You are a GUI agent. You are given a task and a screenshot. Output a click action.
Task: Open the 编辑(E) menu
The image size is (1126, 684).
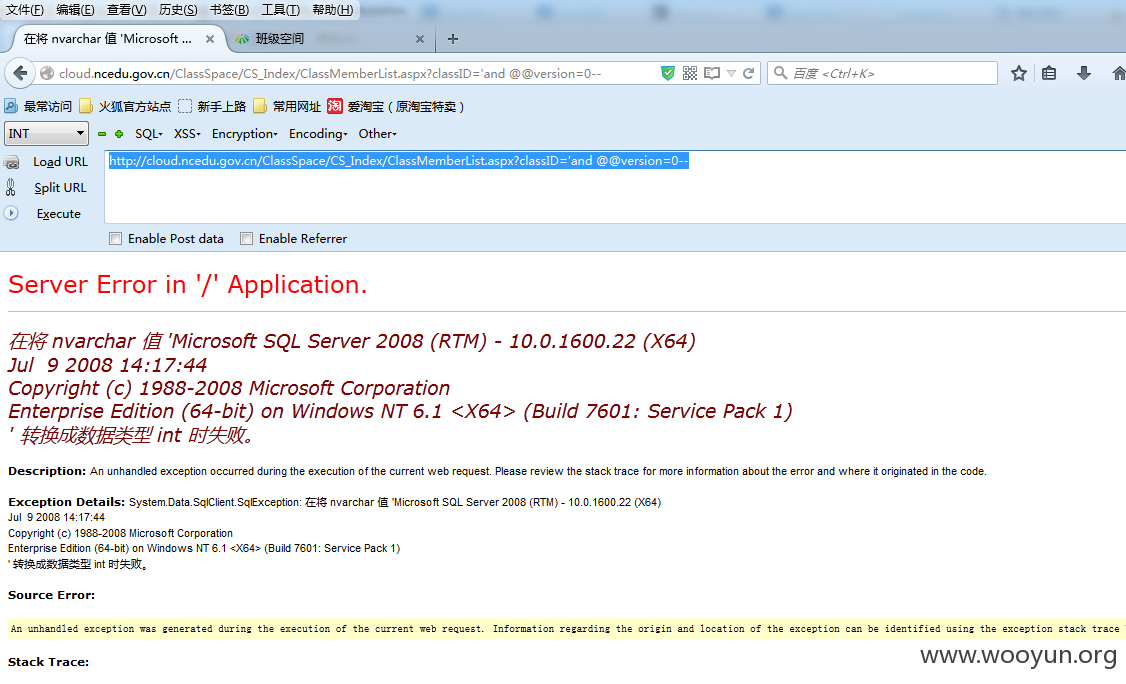pos(75,9)
